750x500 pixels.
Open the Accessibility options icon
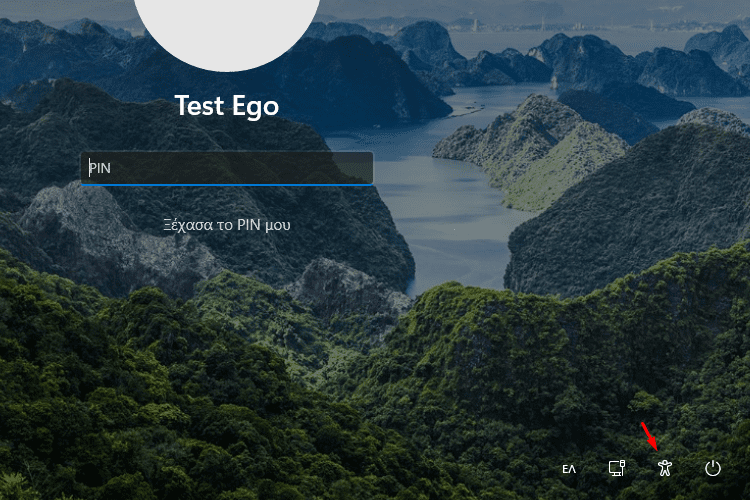pos(664,468)
